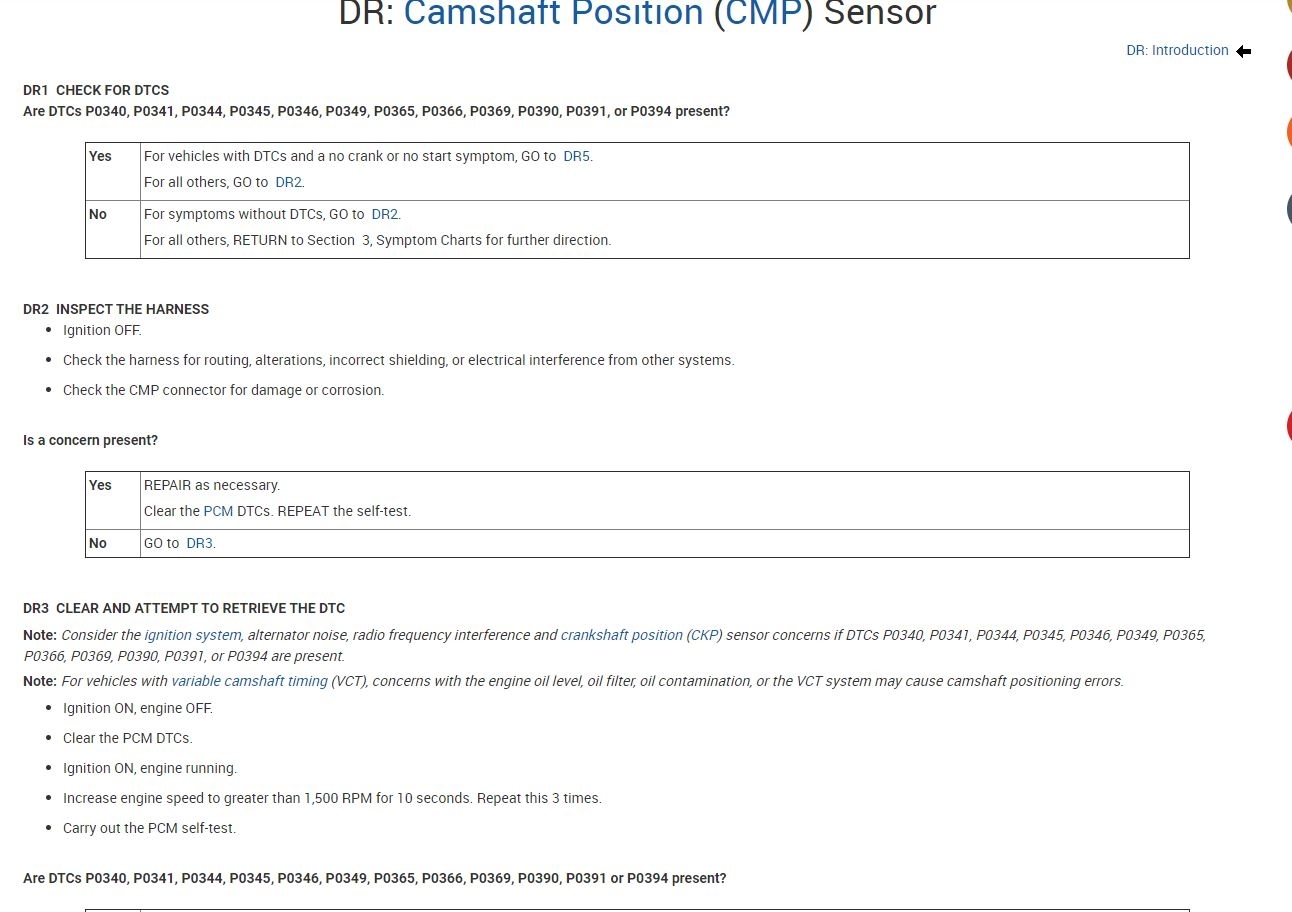Image resolution: width=1292 pixels, height=912 pixels.
Task: Jump to DR3 from the DR2 No row
Action: tap(199, 543)
